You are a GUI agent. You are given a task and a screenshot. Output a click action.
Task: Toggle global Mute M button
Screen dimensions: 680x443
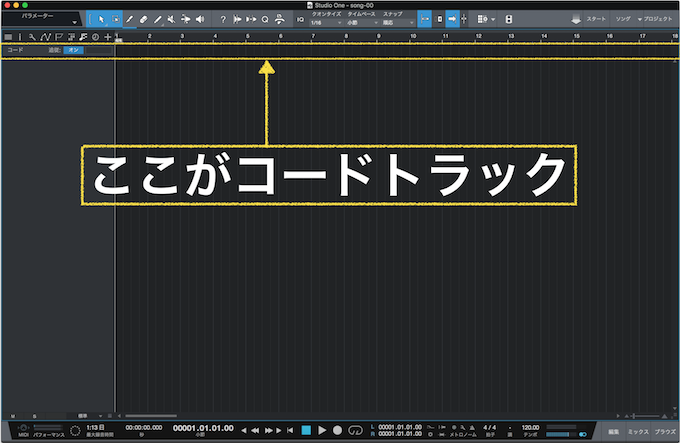pos(13,417)
